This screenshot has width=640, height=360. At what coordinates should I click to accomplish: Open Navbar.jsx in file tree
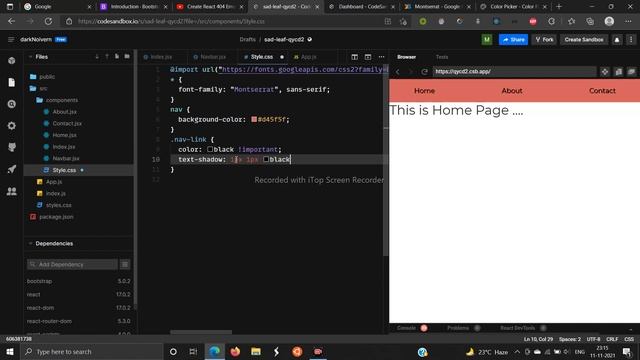pos(61,158)
